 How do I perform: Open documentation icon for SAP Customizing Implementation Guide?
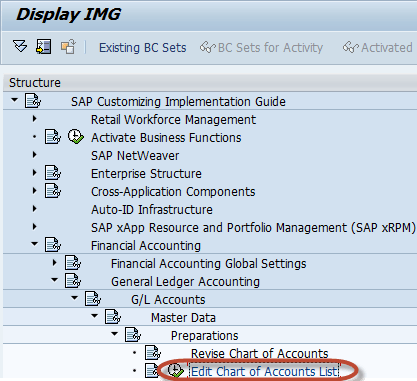pyautogui.click(x=33, y=101)
